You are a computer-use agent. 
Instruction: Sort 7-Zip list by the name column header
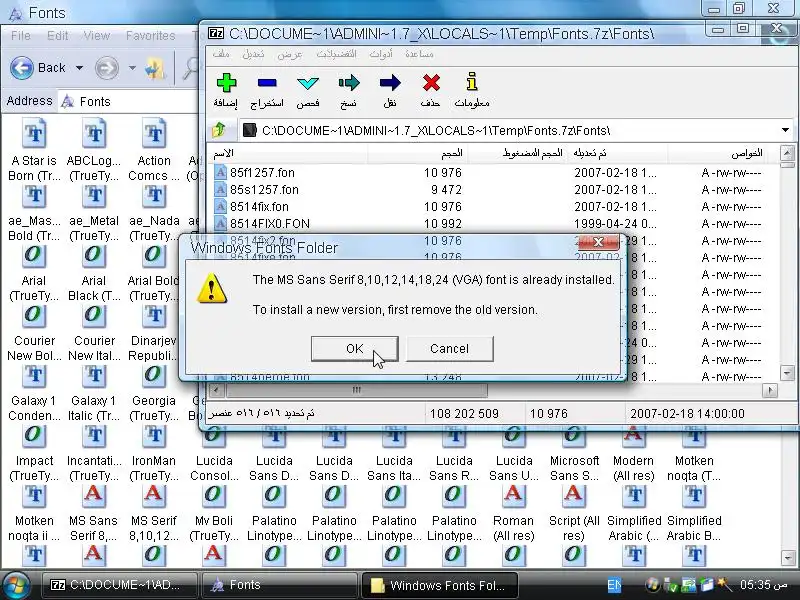(288, 153)
